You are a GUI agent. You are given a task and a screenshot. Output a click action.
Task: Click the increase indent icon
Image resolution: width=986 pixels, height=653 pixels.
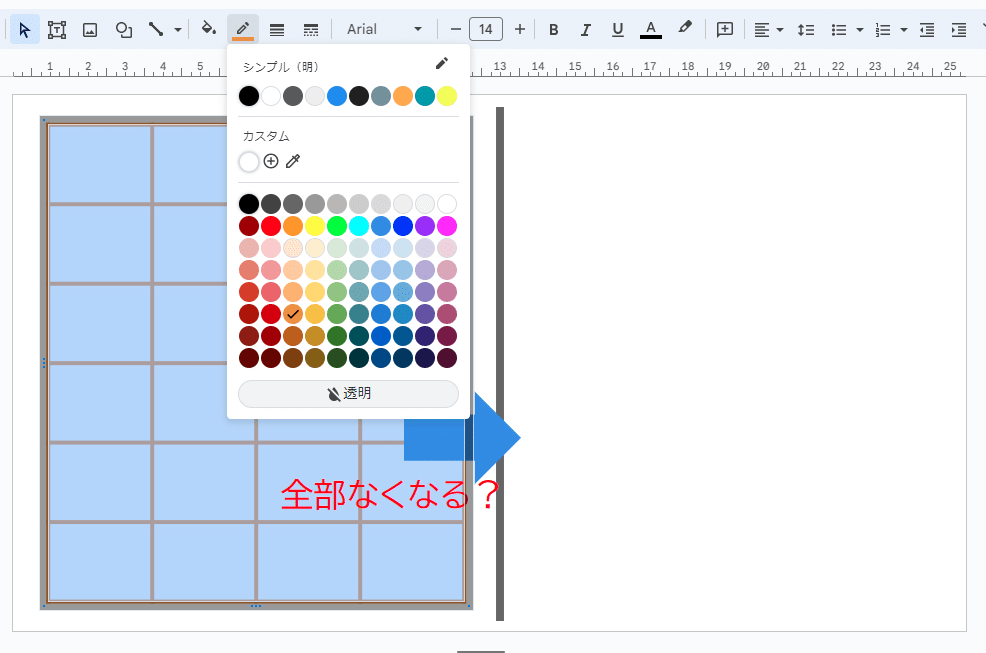pyautogui.click(x=958, y=30)
